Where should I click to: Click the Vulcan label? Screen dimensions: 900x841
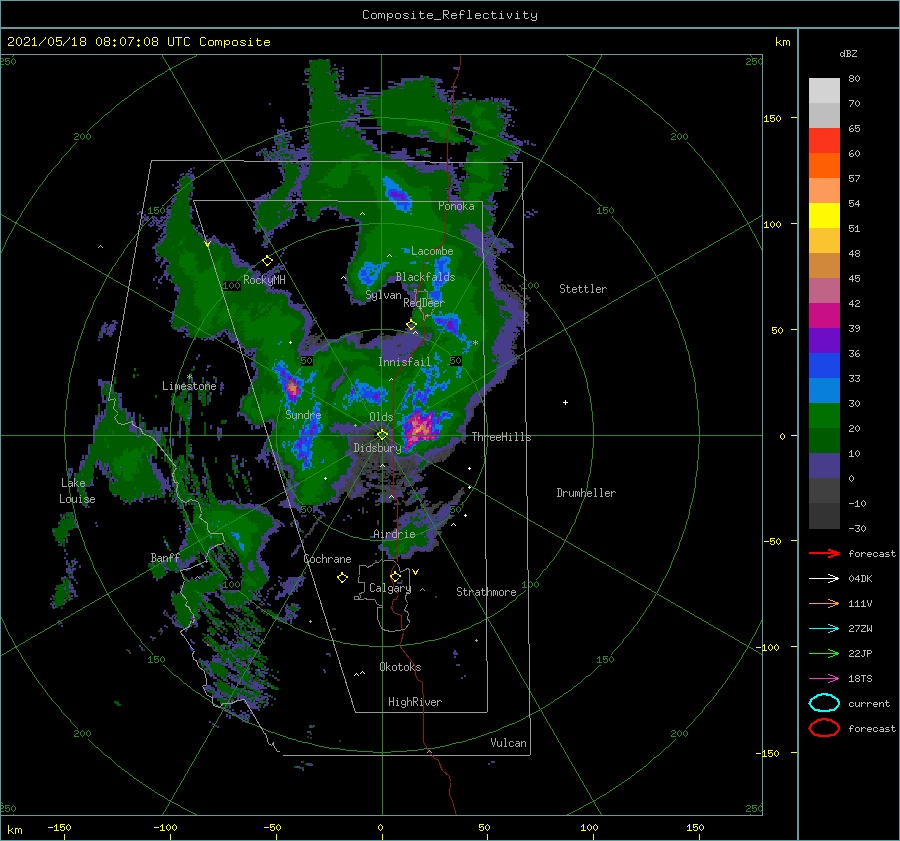508,743
